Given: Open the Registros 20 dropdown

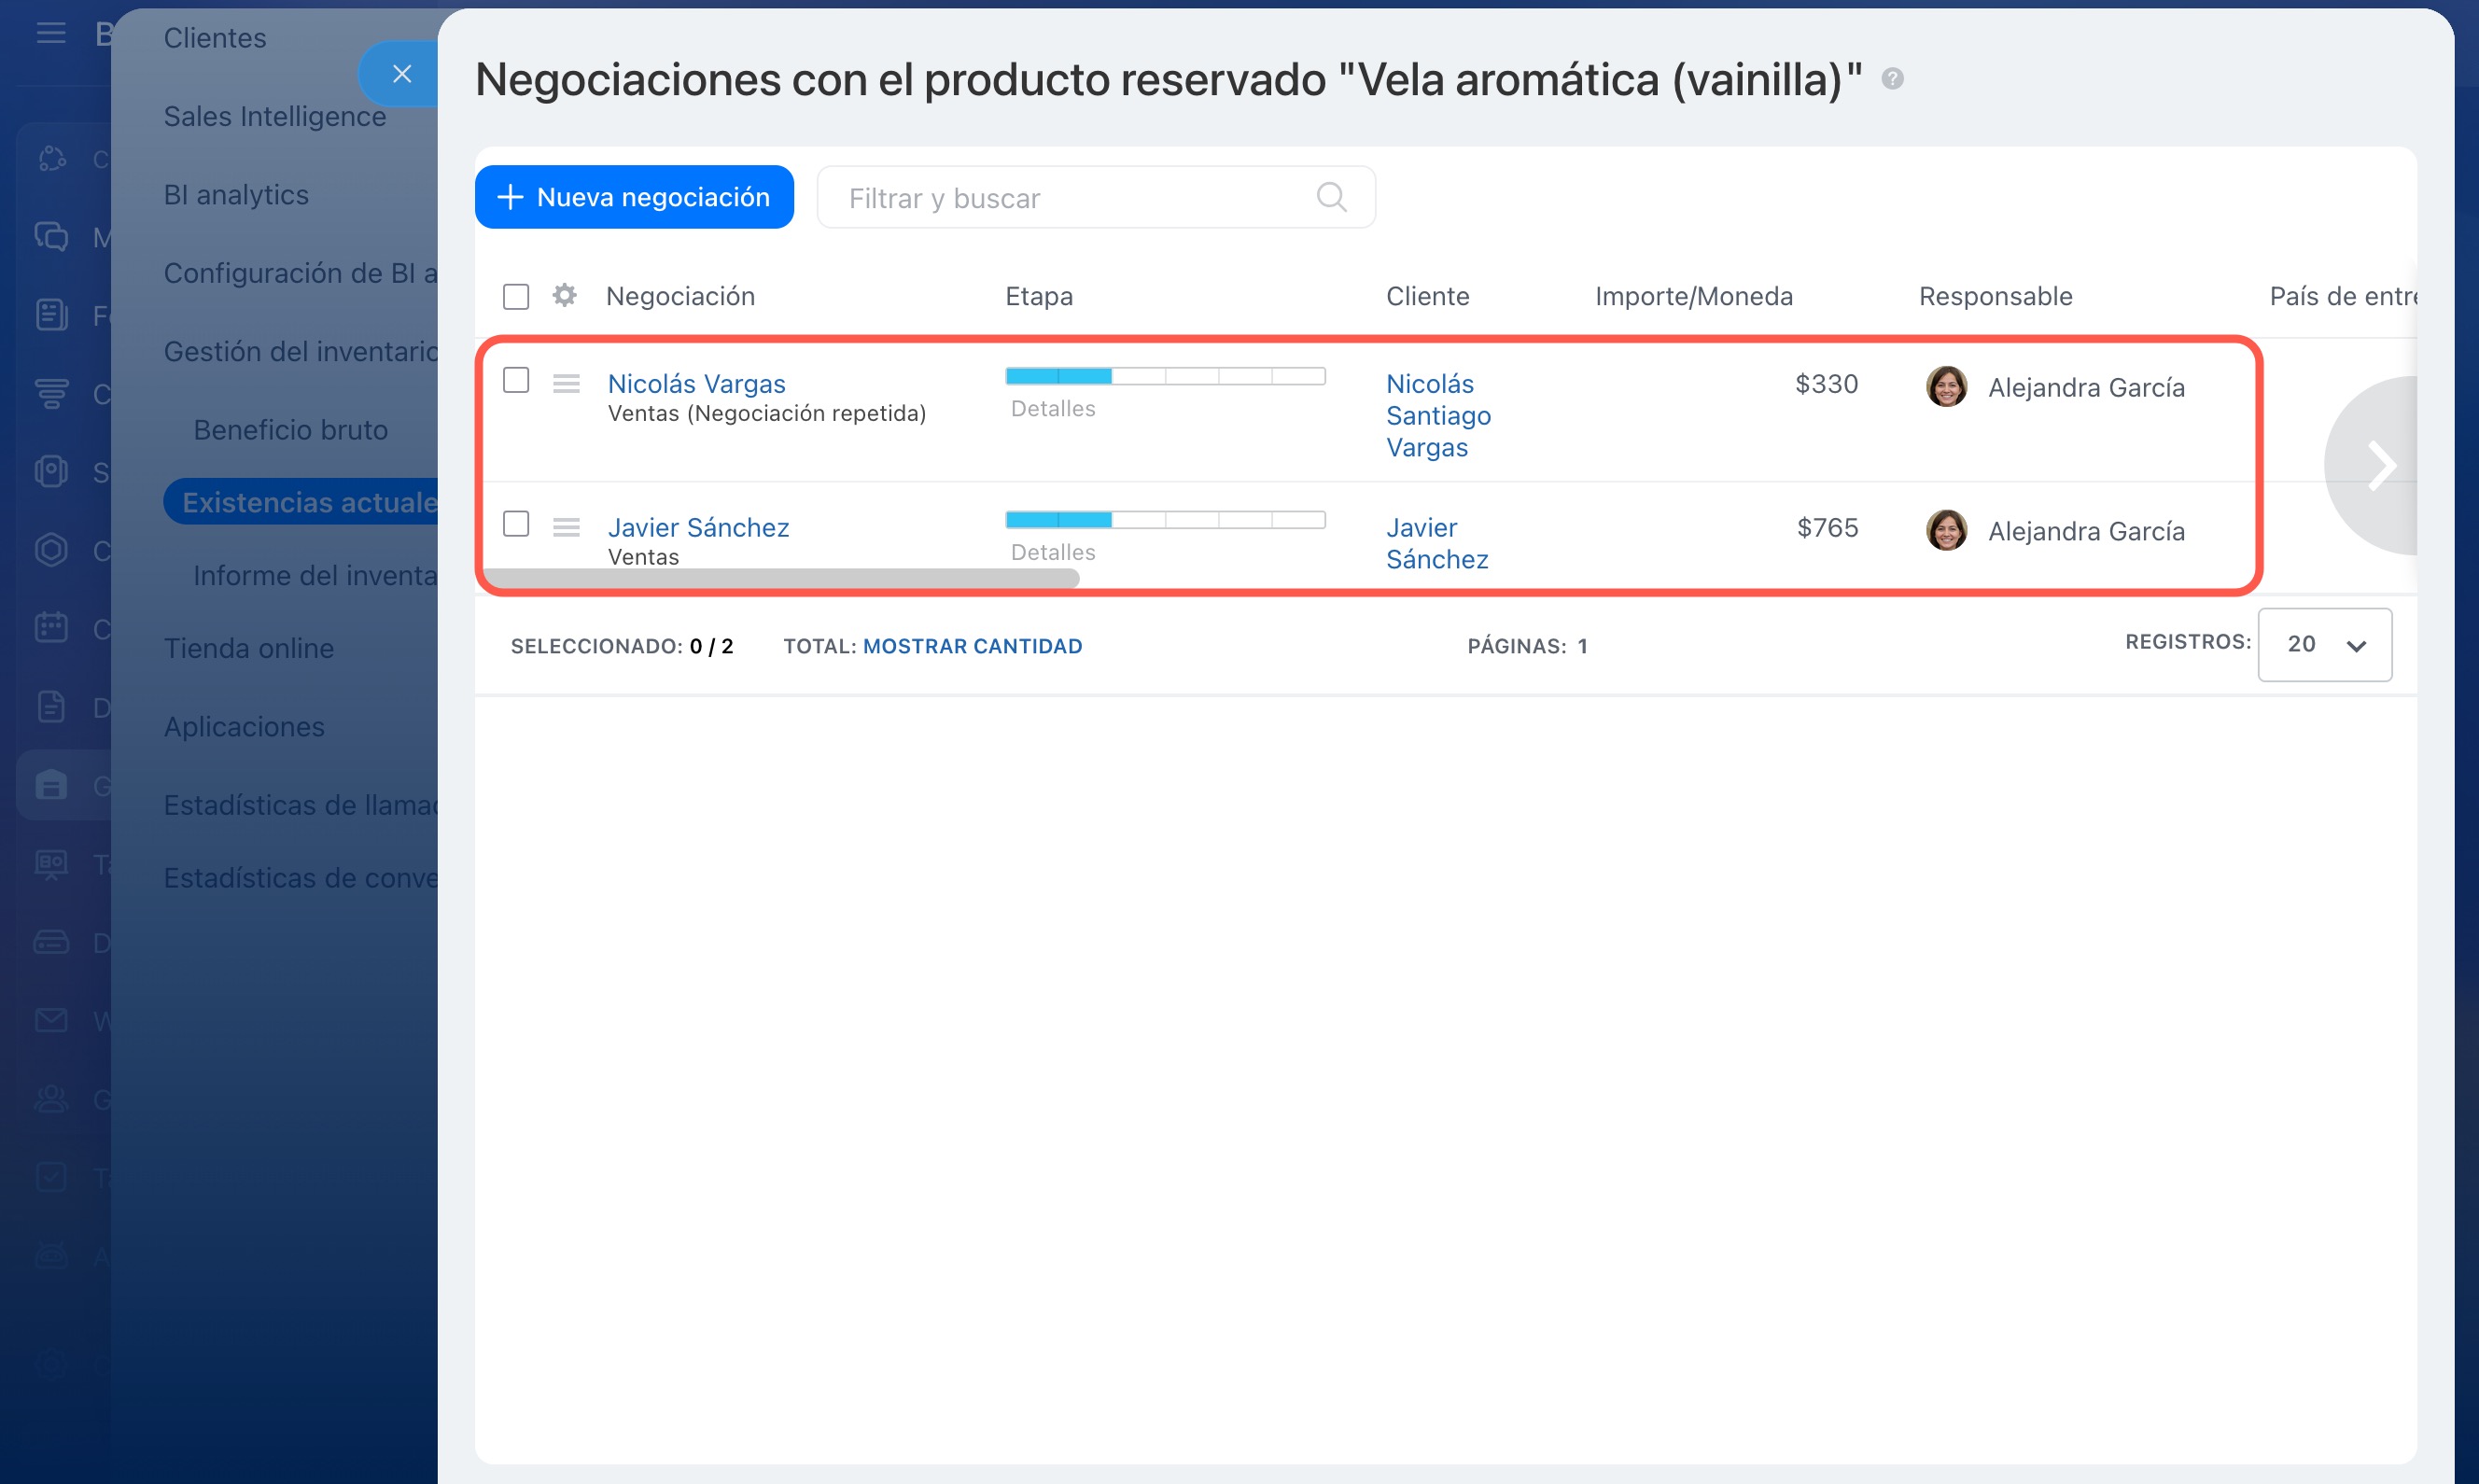Looking at the screenshot, I should click(2324, 645).
